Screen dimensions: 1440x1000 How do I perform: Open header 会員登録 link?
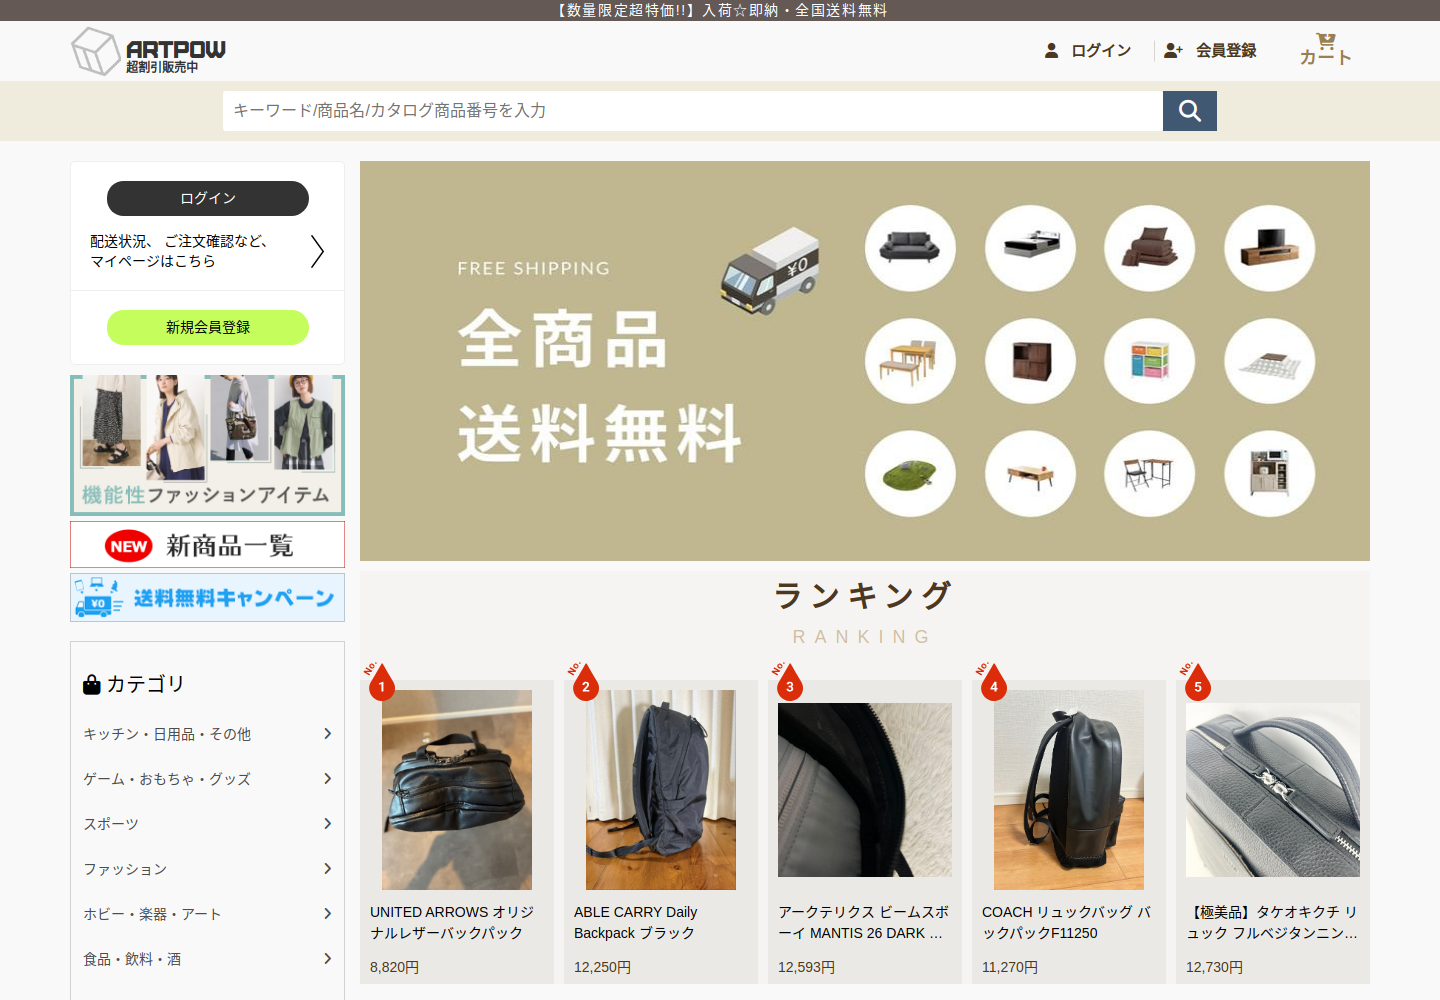point(1226,50)
